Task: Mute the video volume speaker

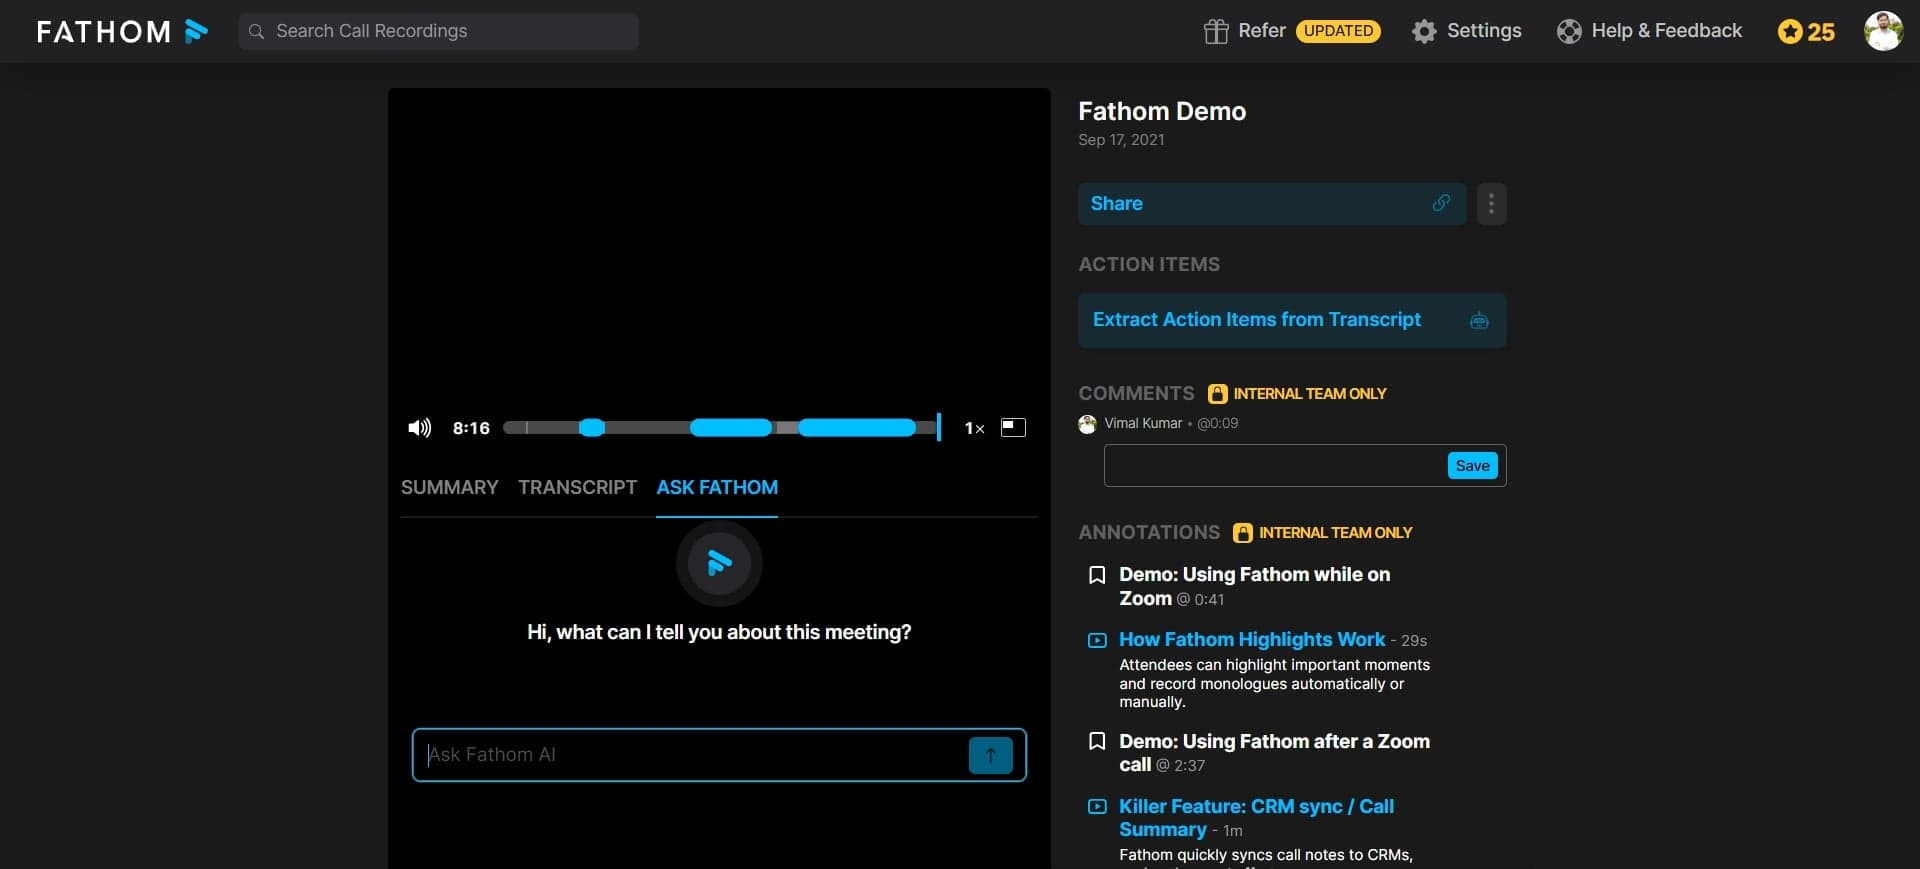Action: point(419,428)
